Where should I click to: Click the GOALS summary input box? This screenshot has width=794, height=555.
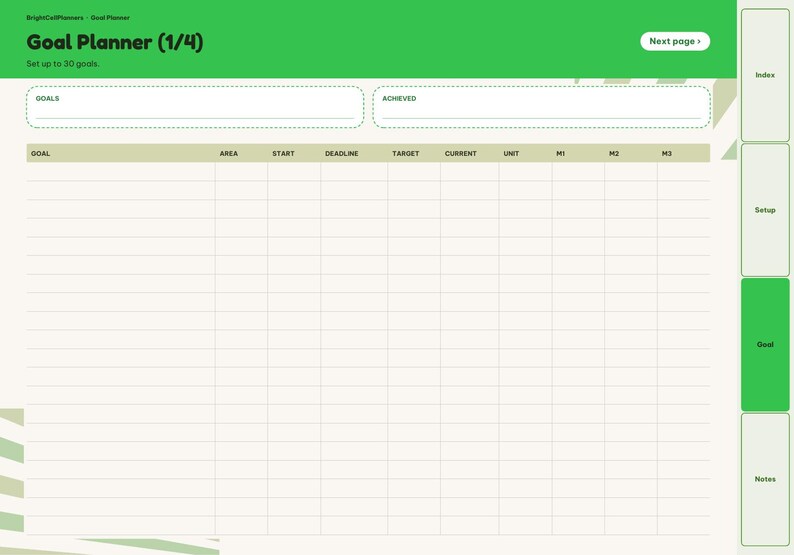point(195,107)
